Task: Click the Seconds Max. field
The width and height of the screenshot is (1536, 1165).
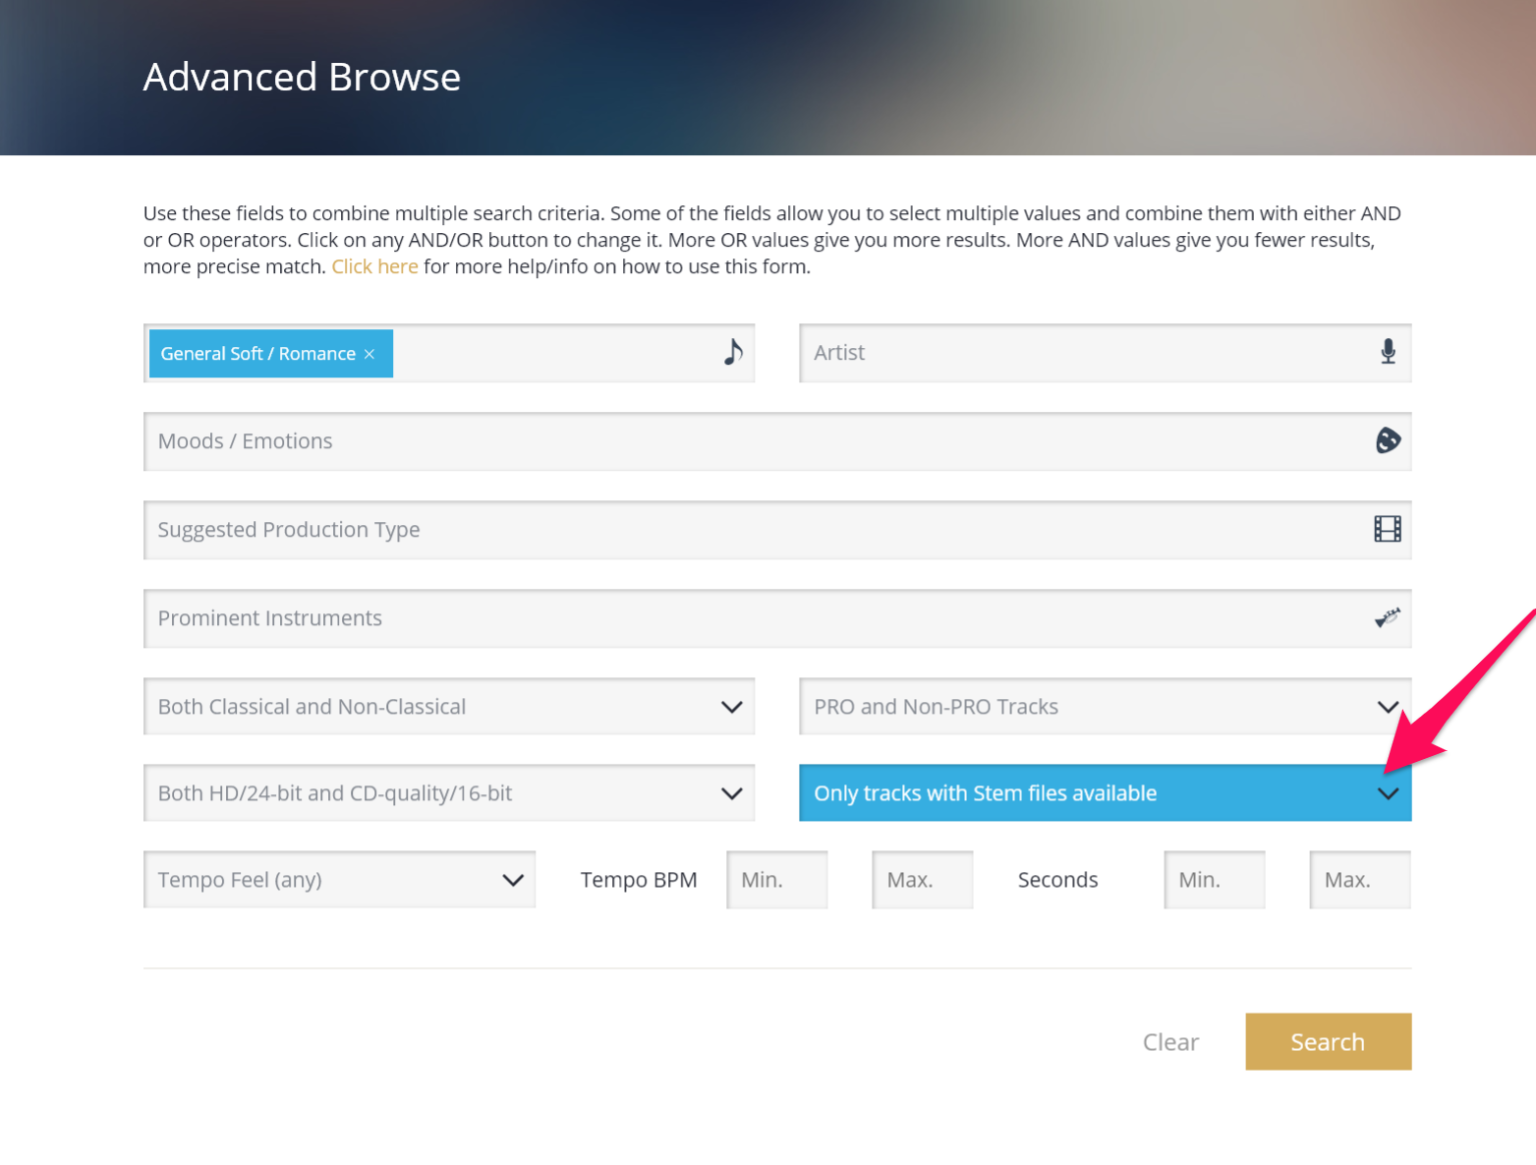Action: (1359, 880)
